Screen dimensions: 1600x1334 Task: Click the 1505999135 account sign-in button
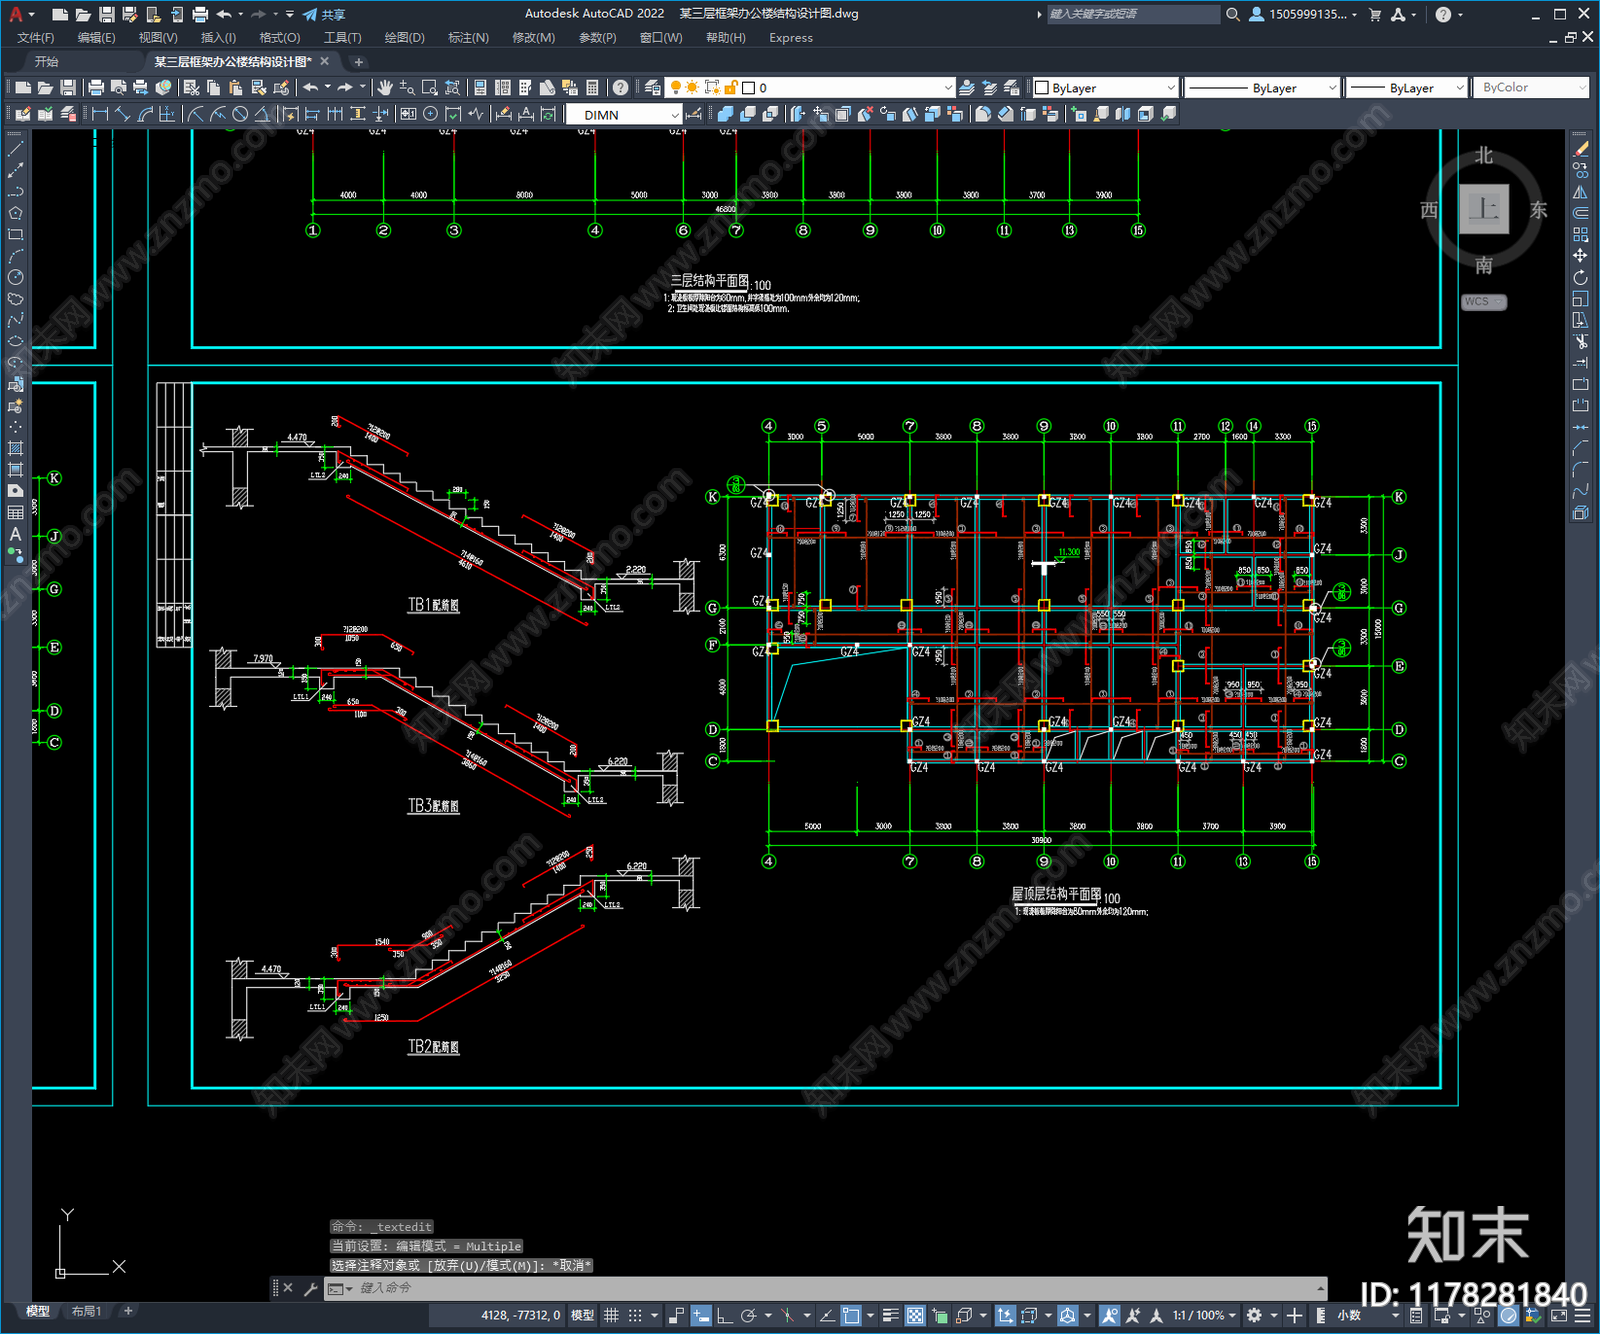pos(1304,14)
